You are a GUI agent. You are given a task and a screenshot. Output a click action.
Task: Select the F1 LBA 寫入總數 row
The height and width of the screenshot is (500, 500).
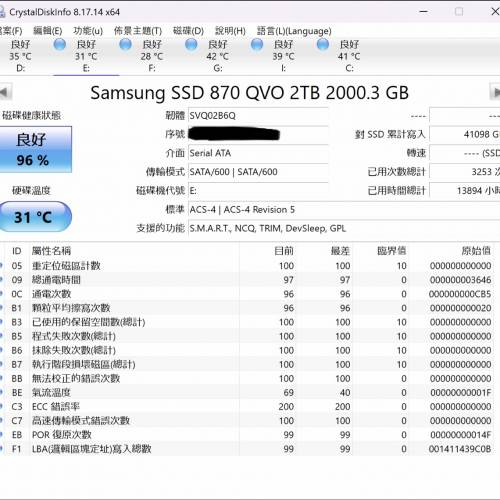247,449
